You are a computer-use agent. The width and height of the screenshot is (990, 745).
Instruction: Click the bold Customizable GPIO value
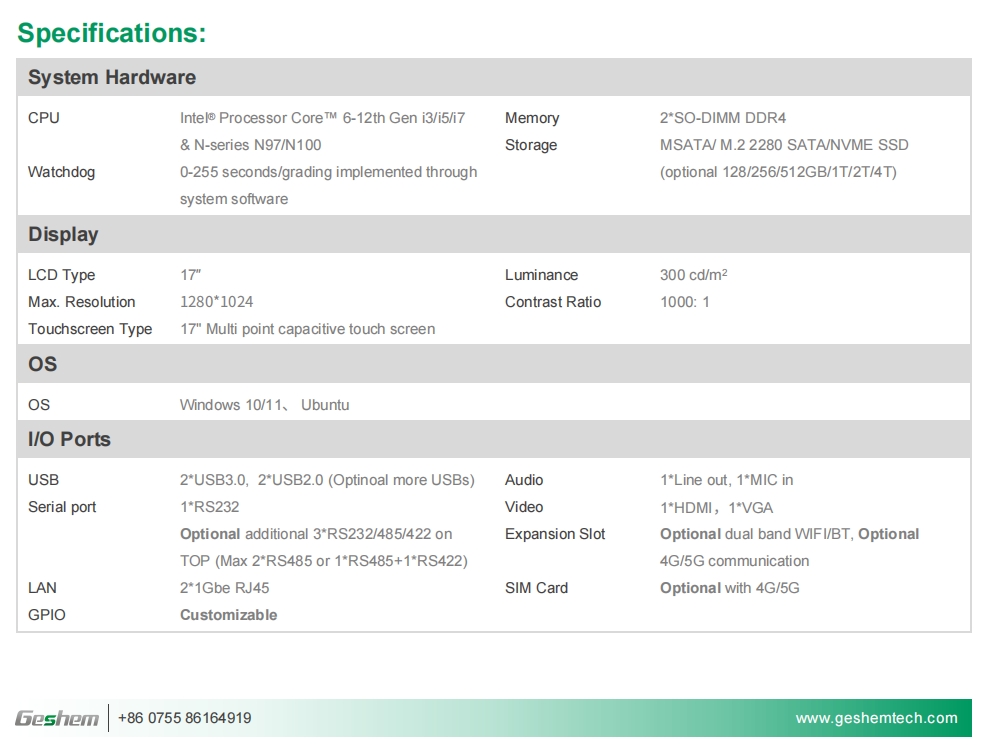pyautogui.click(x=228, y=615)
